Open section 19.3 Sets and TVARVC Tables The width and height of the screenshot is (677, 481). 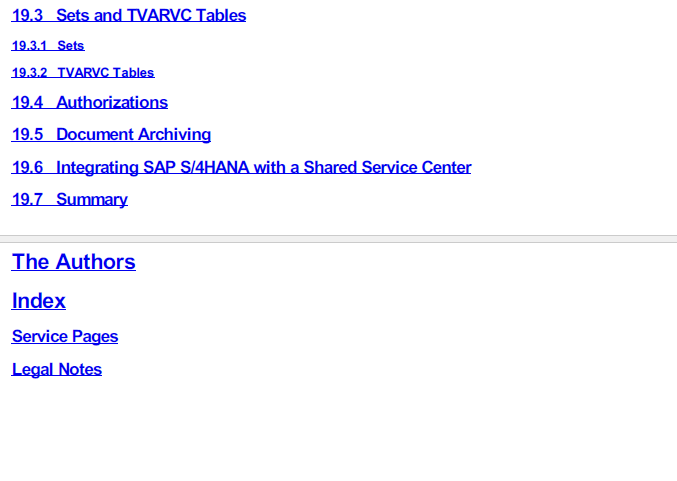129,16
